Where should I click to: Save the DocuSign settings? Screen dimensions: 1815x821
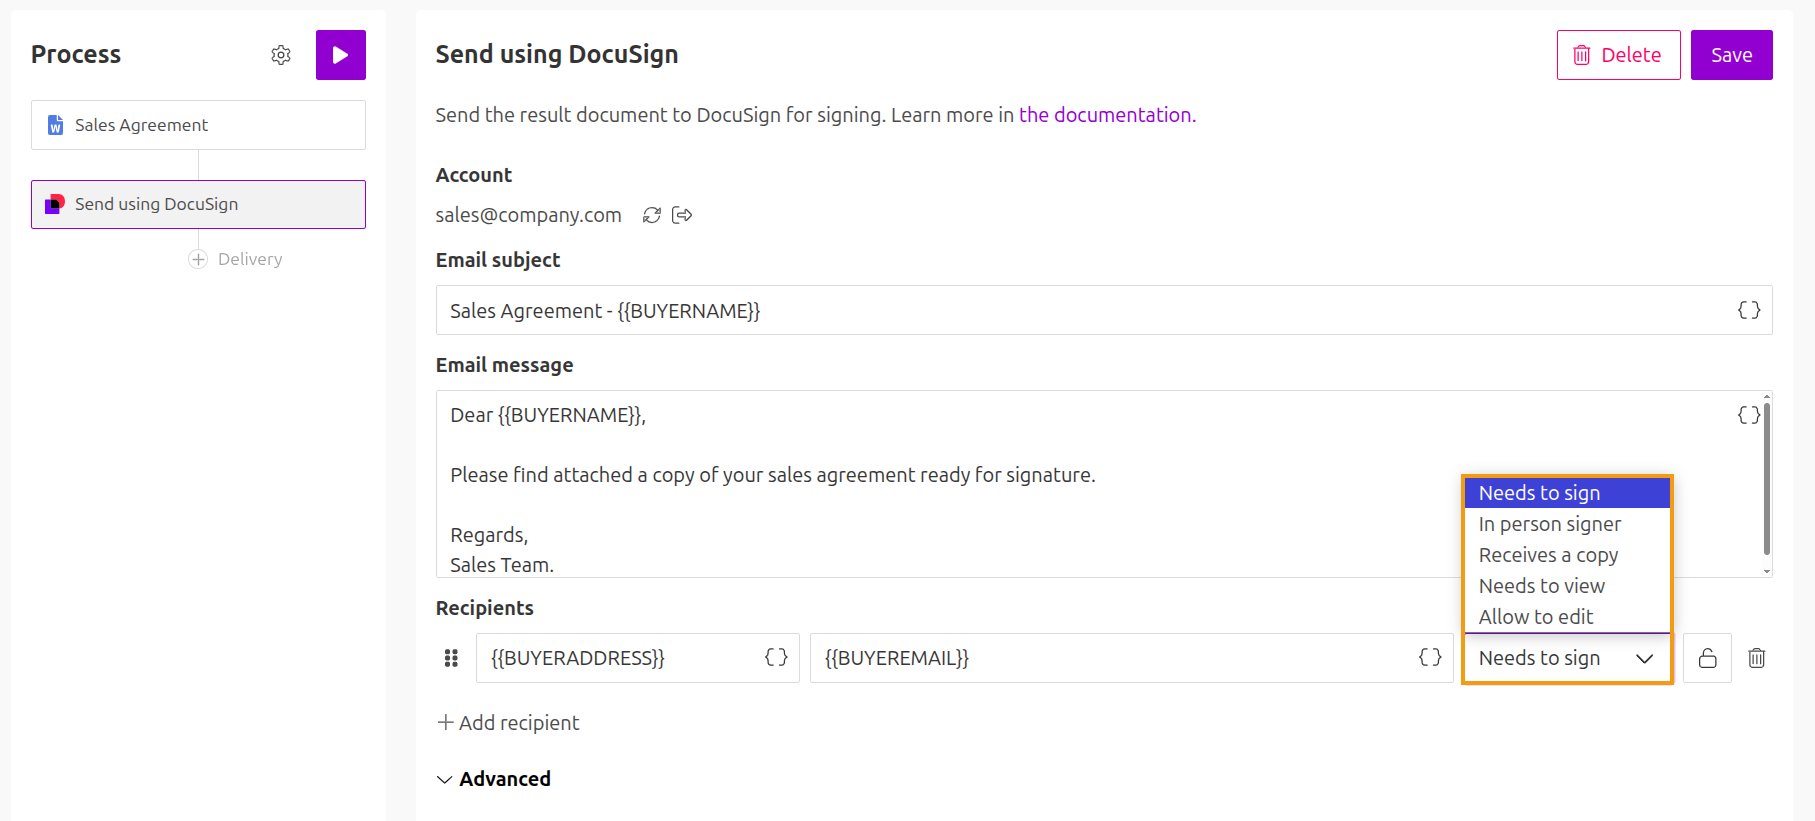[1731, 55]
